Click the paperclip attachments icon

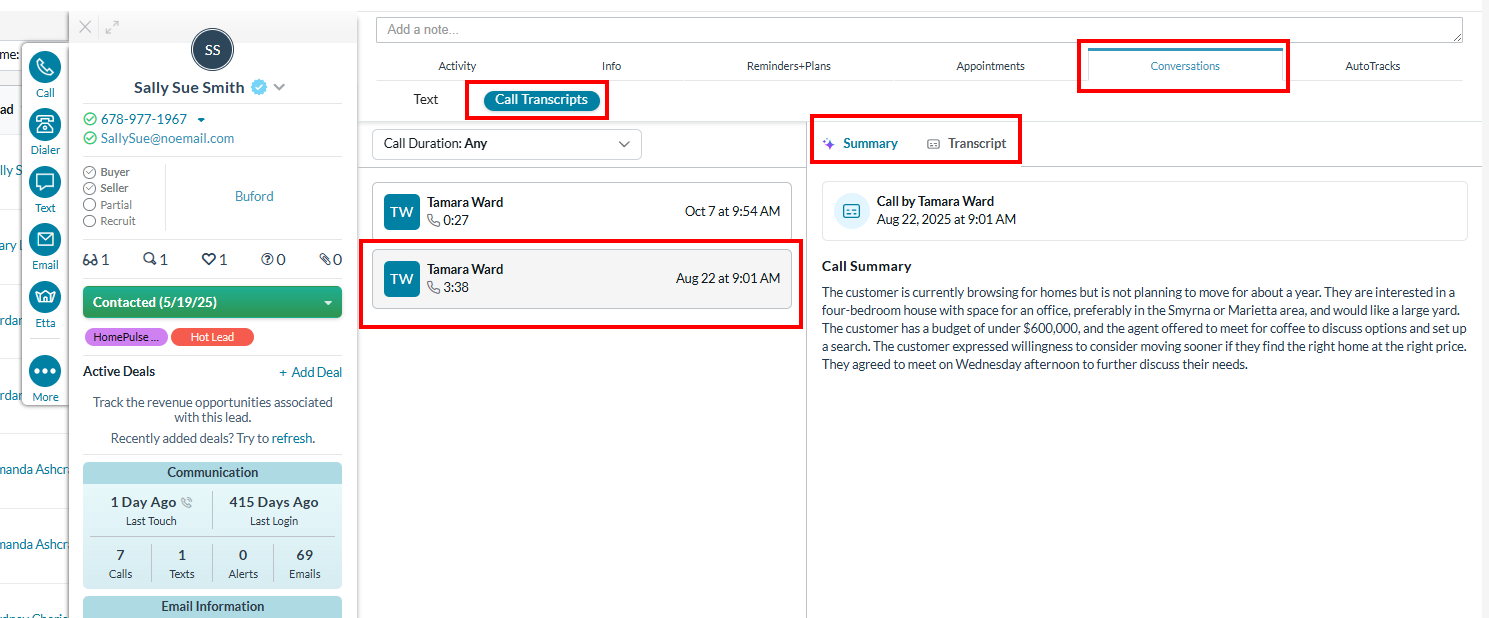tap(325, 259)
